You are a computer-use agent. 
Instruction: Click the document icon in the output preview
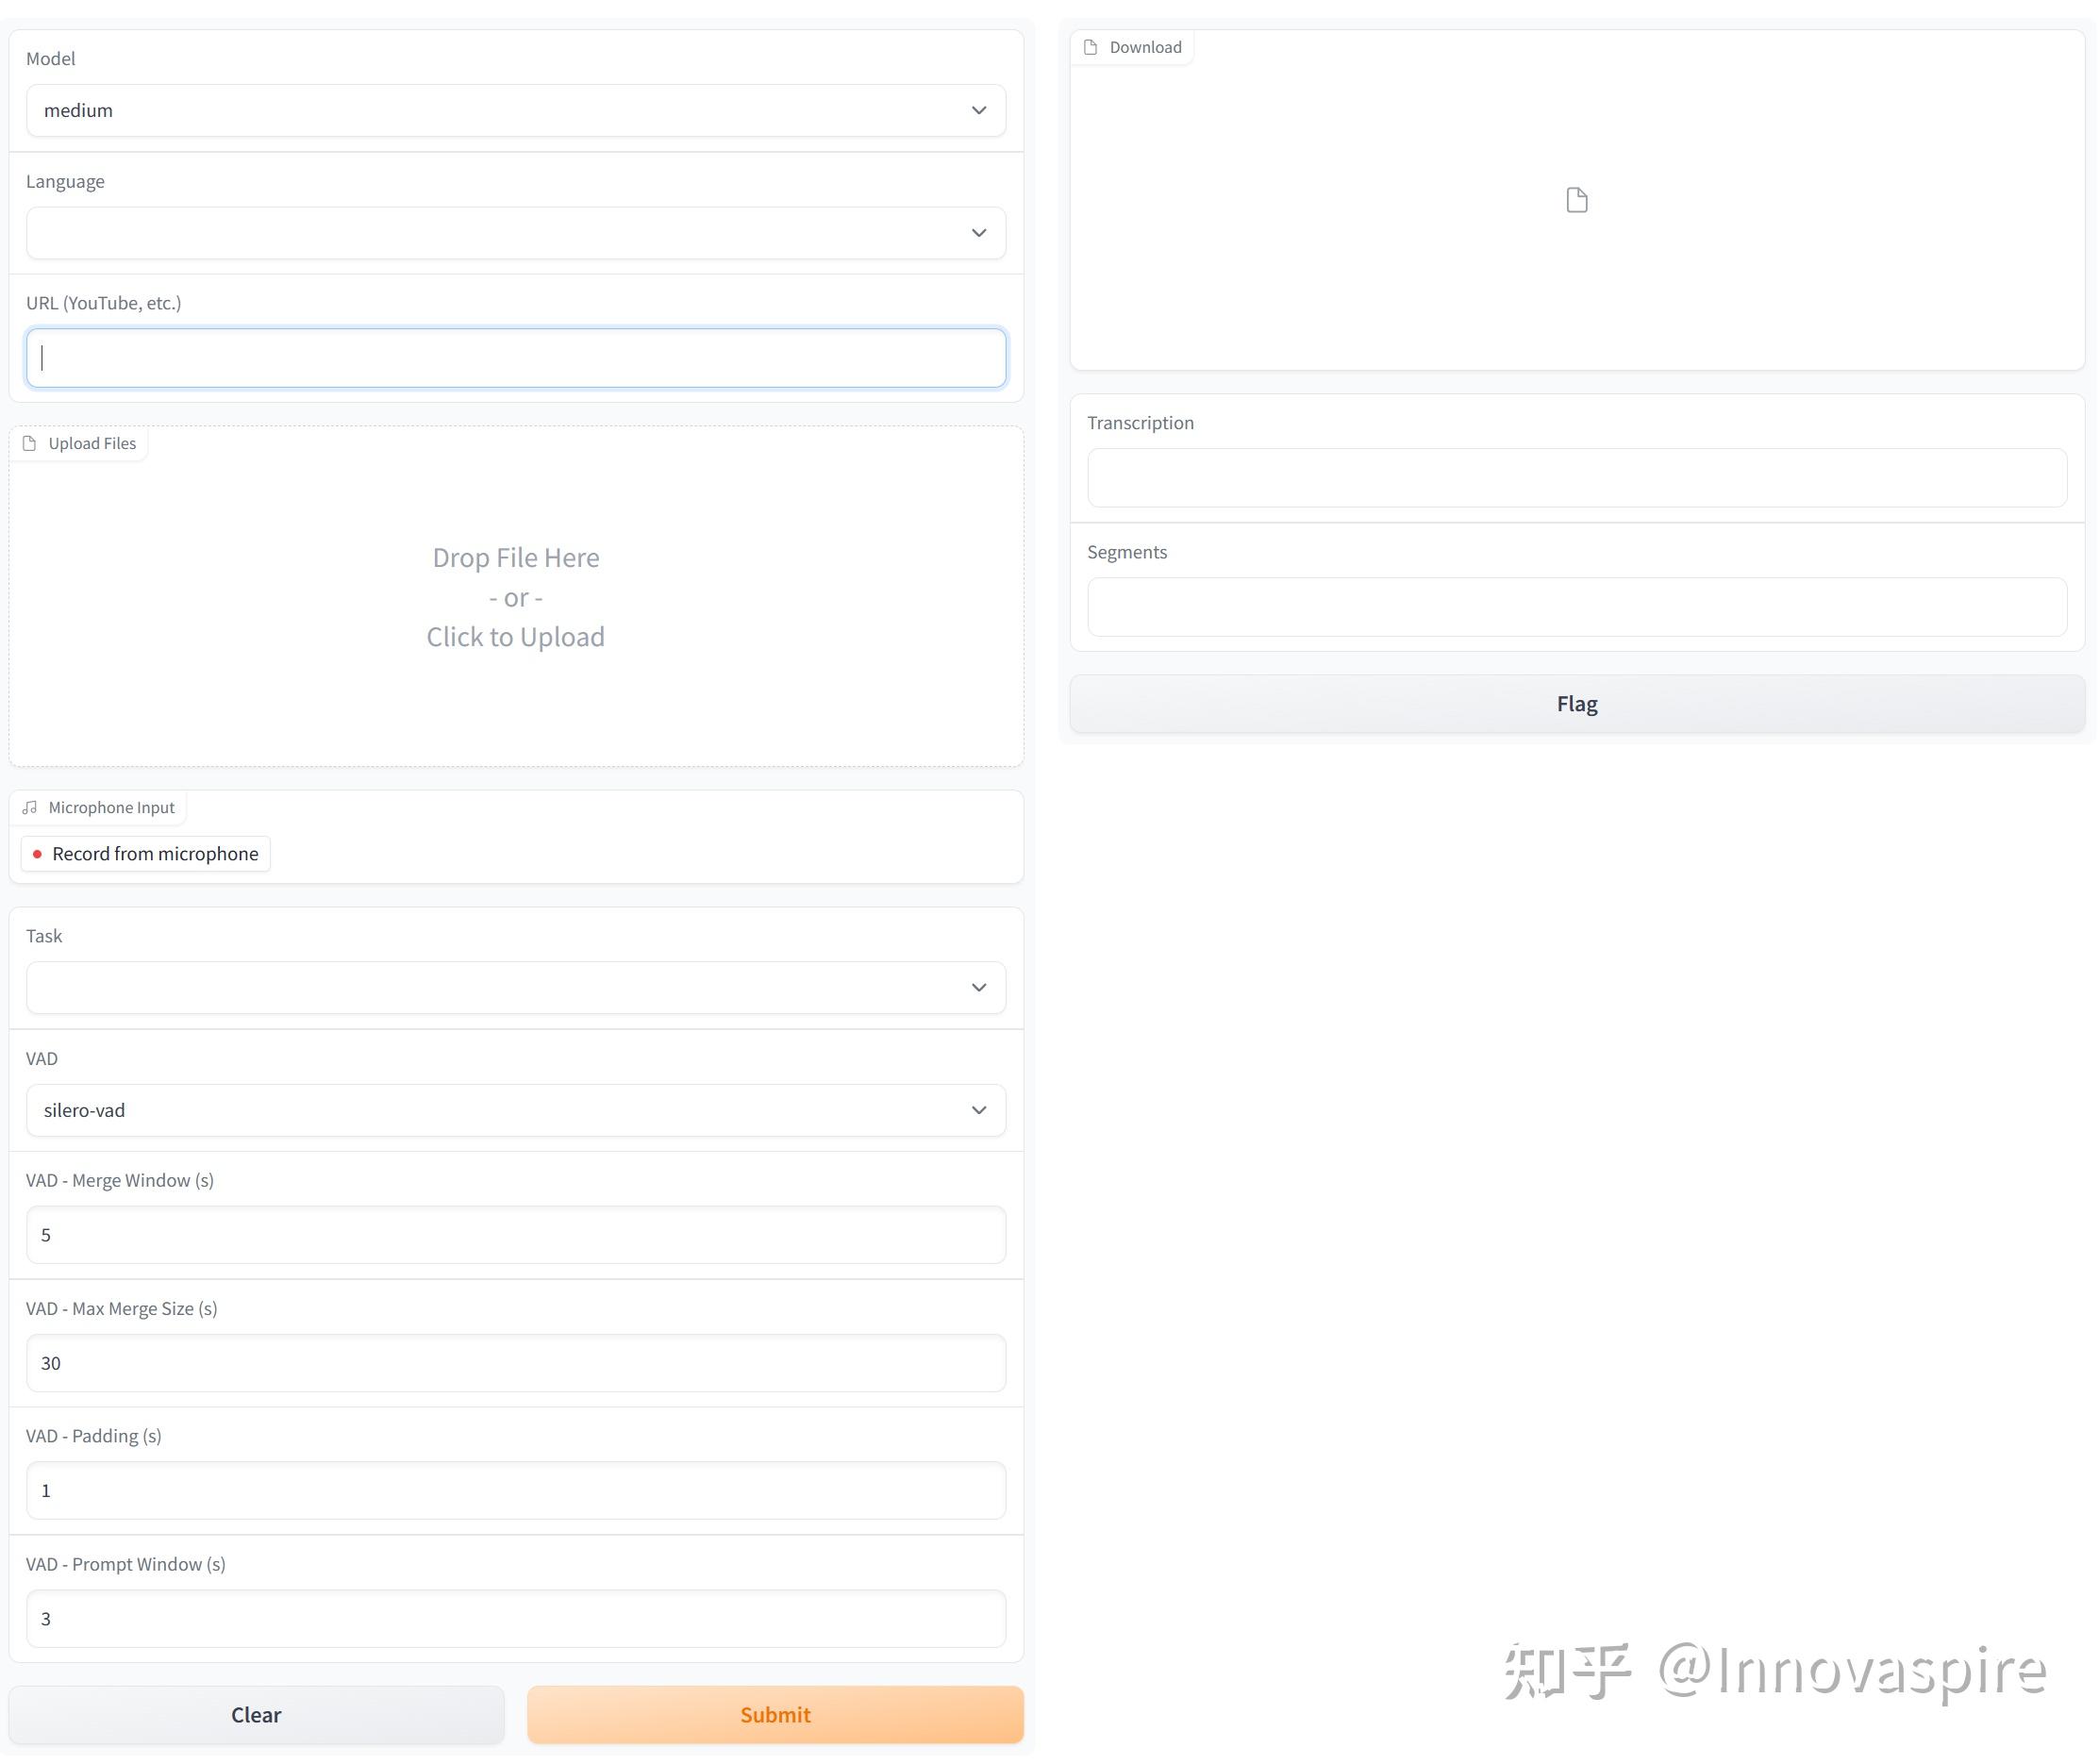1577,200
